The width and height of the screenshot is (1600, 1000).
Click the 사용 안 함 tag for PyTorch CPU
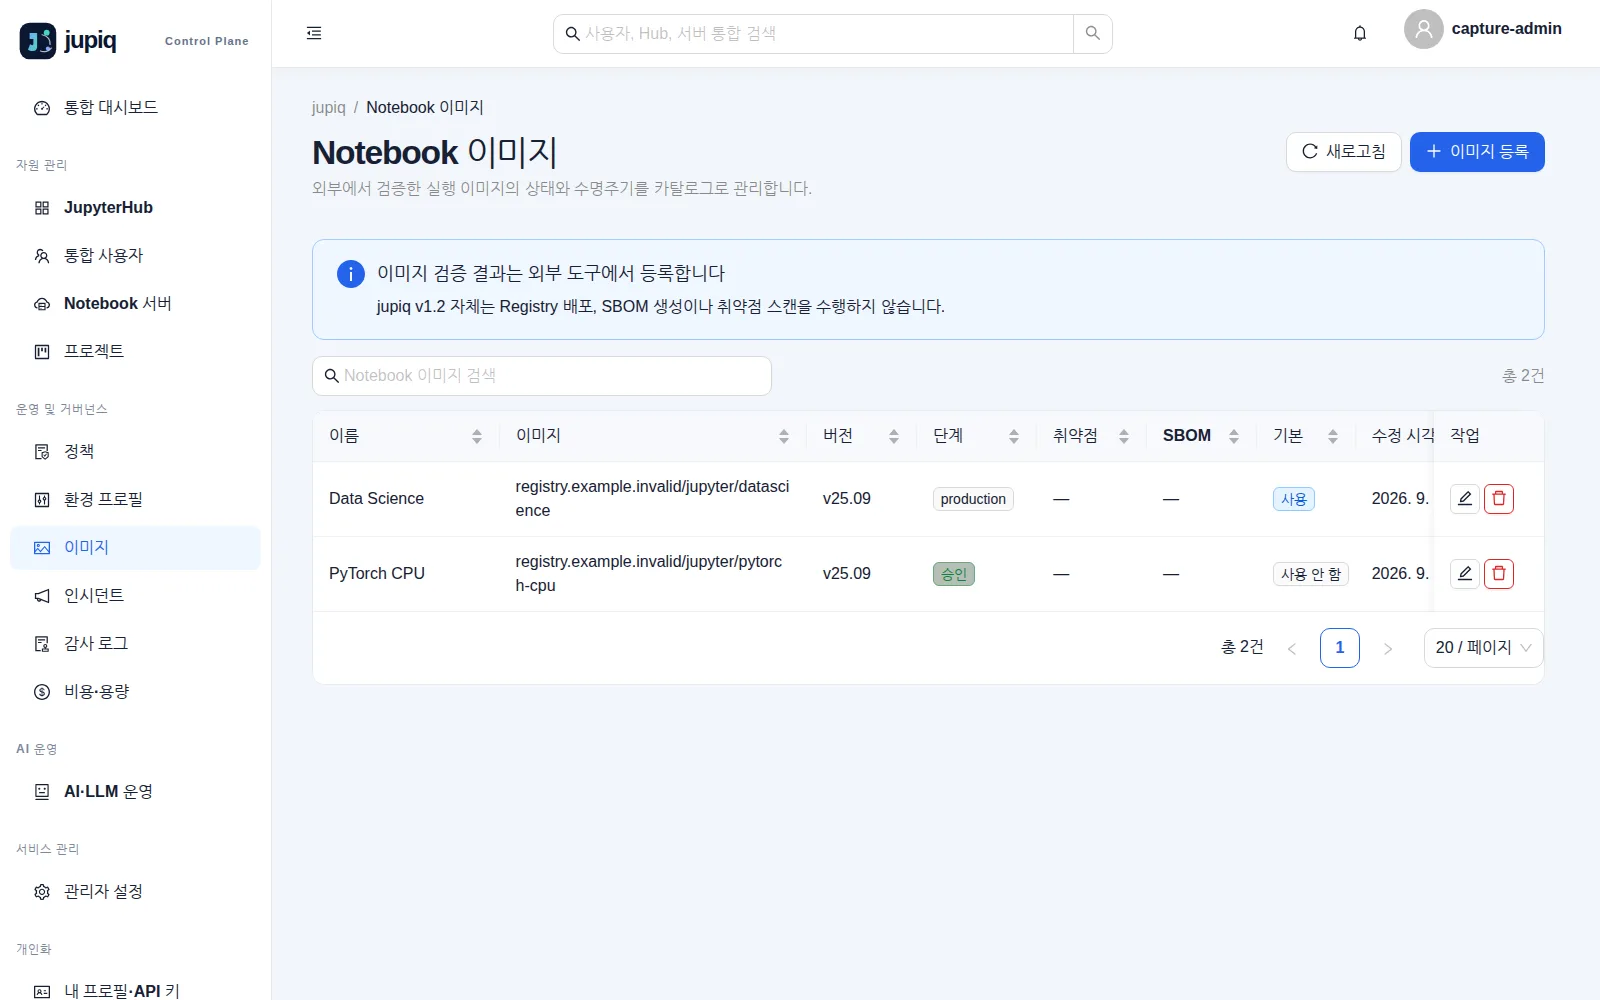pyautogui.click(x=1311, y=574)
